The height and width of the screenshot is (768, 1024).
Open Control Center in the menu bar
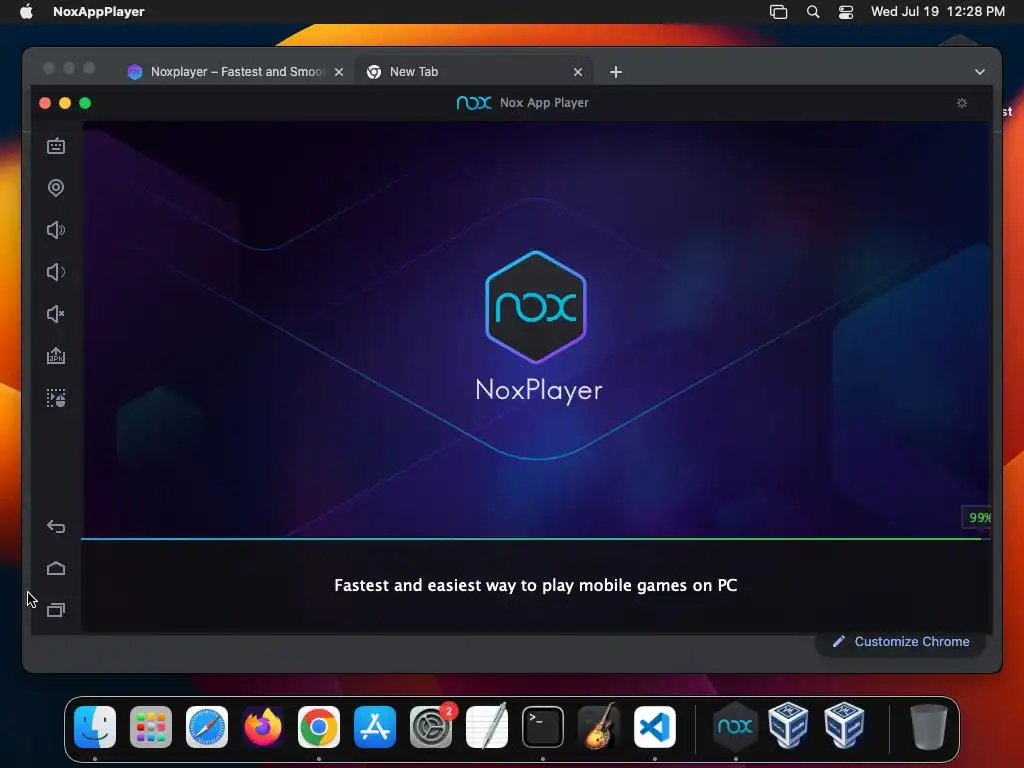tap(846, 12)
